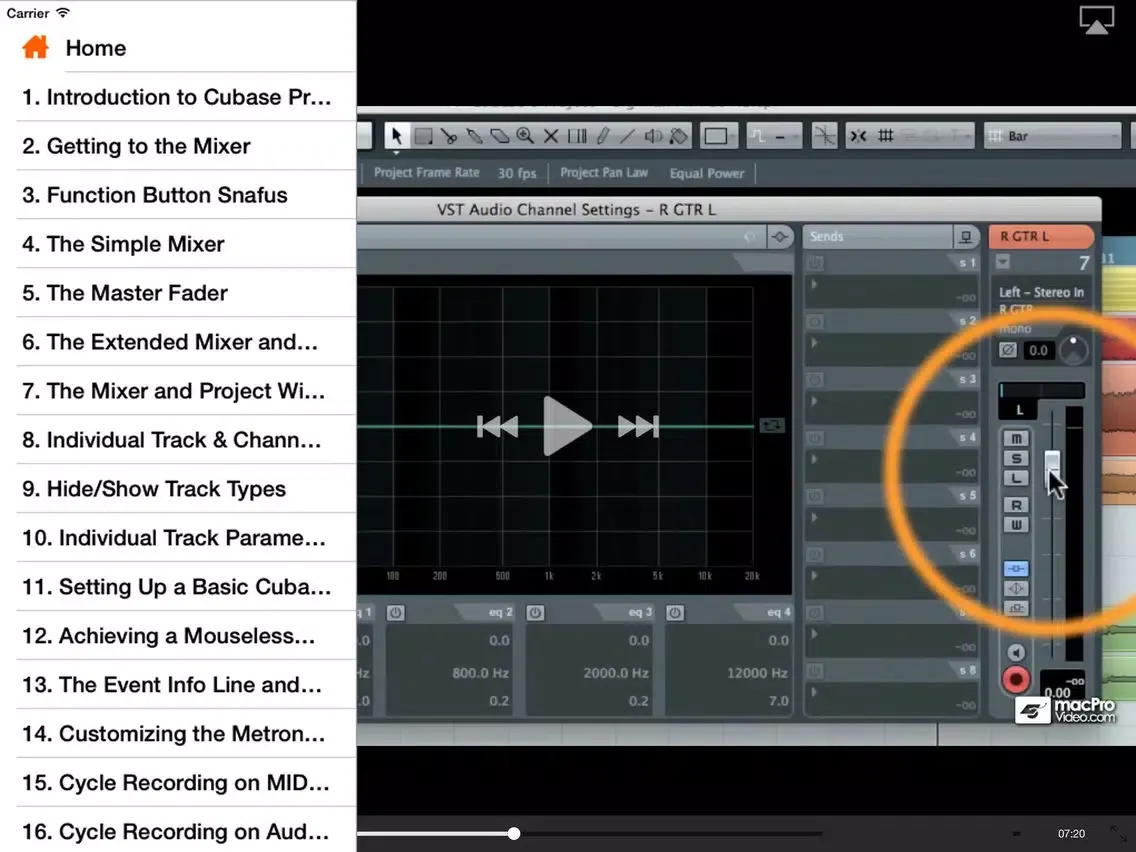This screenshot has height=852, width=1136.
Task: Select the Time Warp tool
Action: pos(577,135)
